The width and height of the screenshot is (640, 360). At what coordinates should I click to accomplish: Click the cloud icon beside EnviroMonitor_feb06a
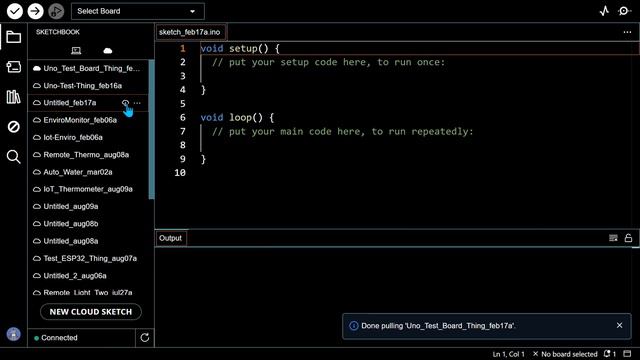pos(37,120)
